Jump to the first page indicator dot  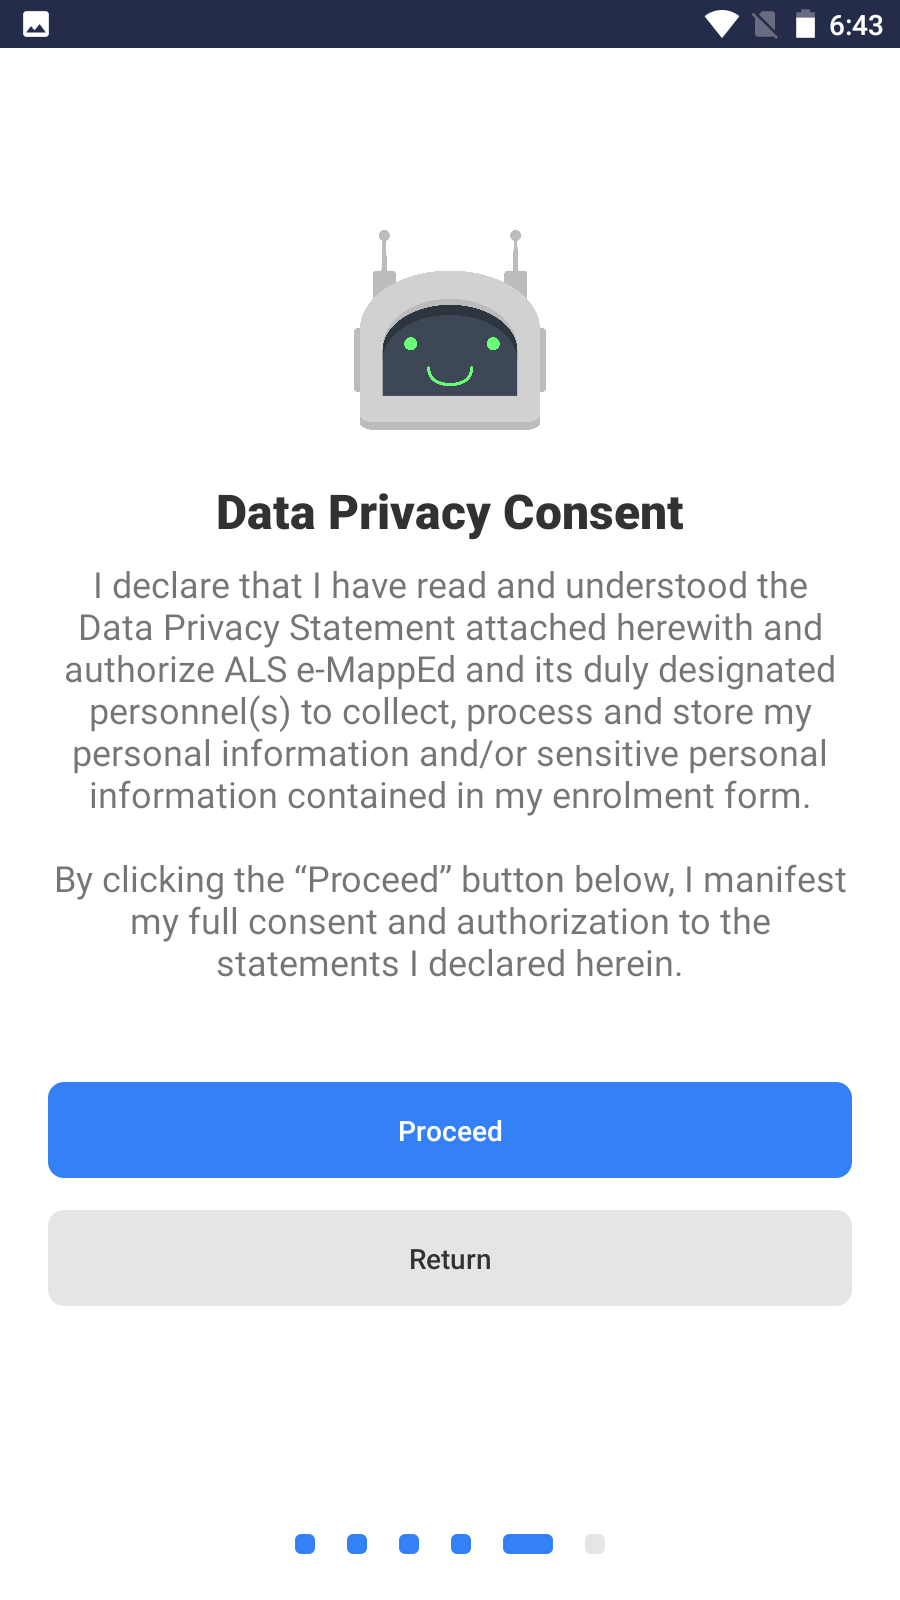coord(305,1544)
